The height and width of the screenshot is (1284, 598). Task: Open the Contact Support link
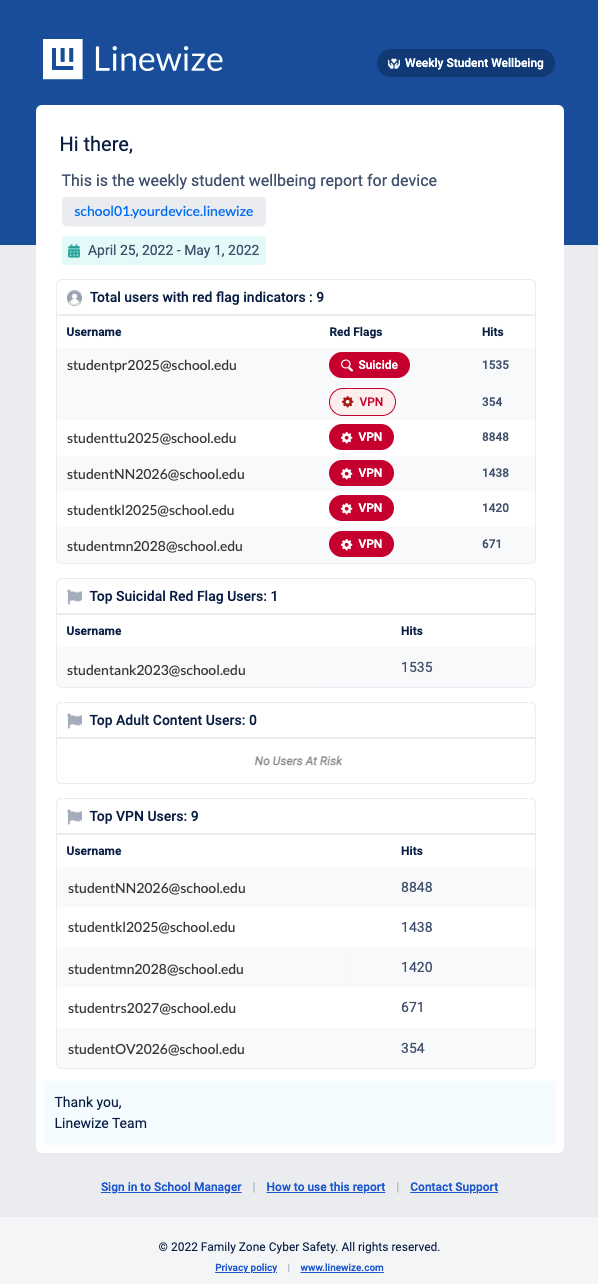[x=454, y=1187]
